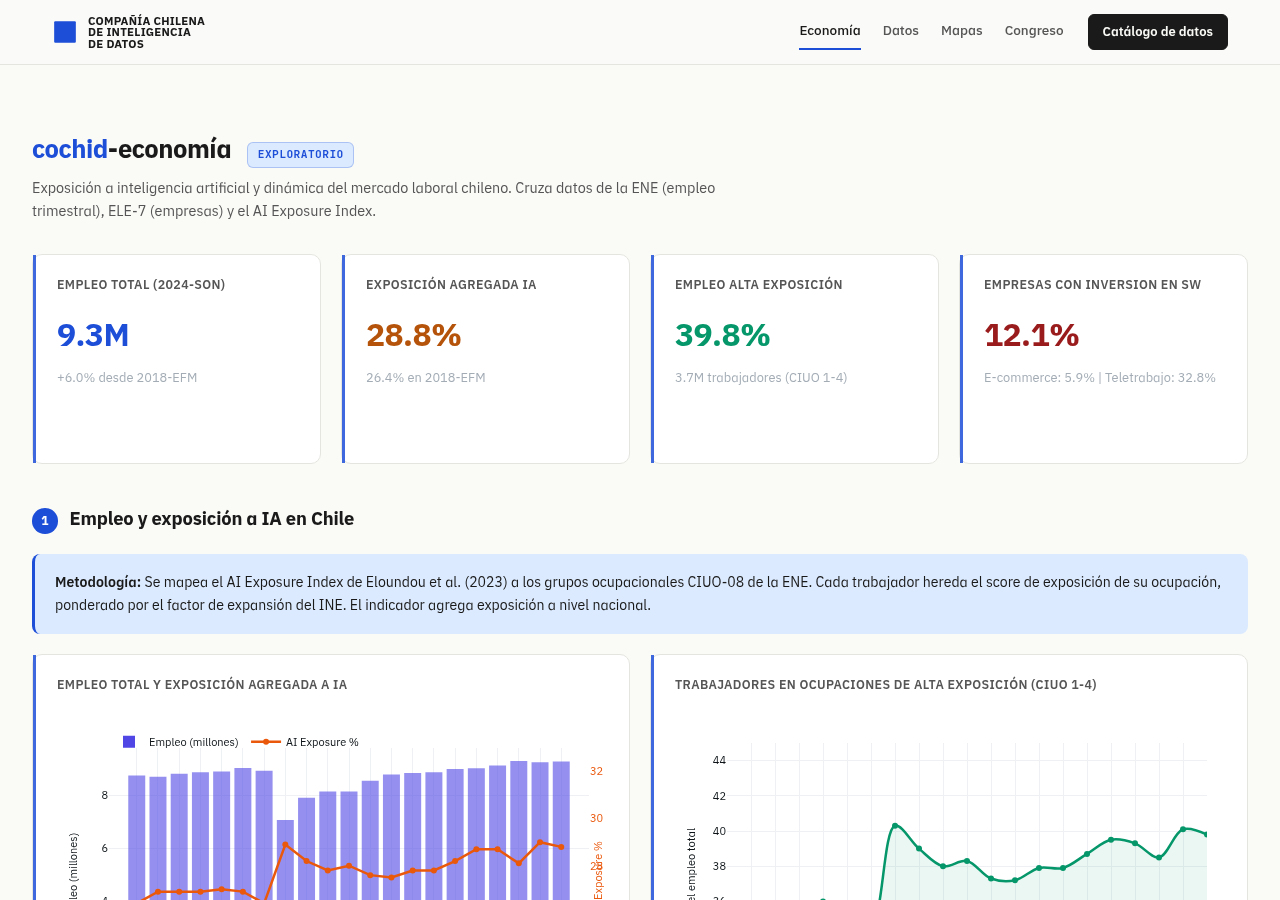Click the '26.4% en 2018-EFM' note
This screenshot has height=900, width=1280.
(426, 378)
